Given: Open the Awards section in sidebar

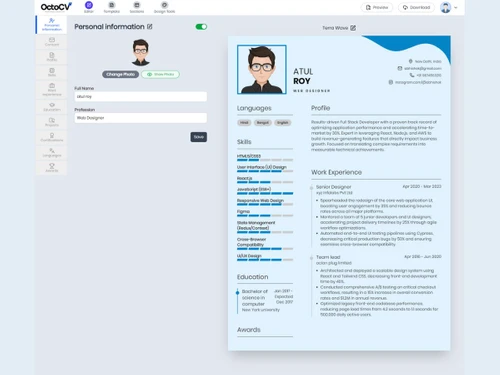Looking at the screenshot, I should click(x=52, y=168).
